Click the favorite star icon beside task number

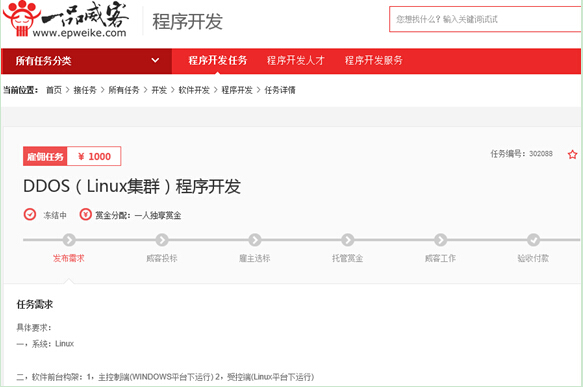coord(572,154)
